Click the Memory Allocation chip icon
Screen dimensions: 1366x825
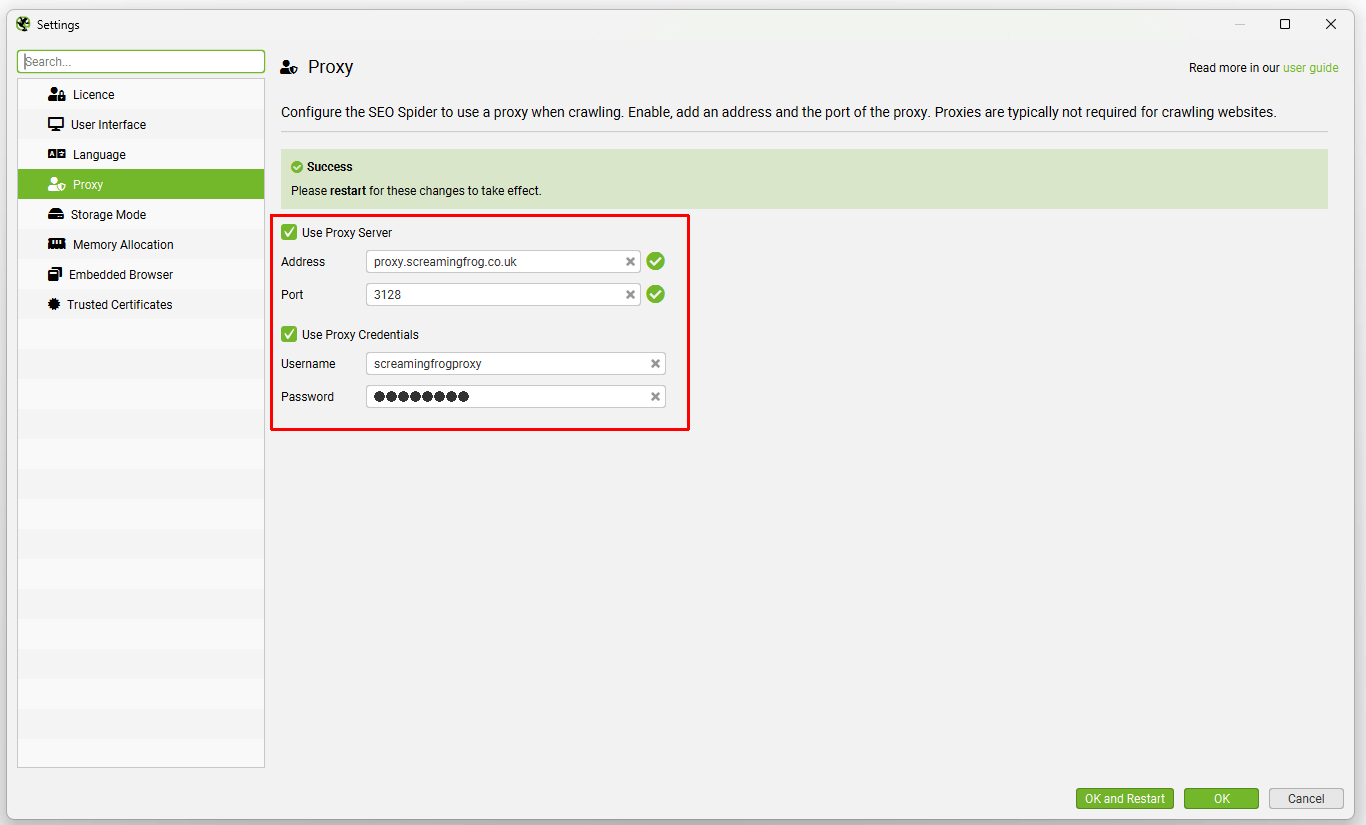click(x=55, y=244)
